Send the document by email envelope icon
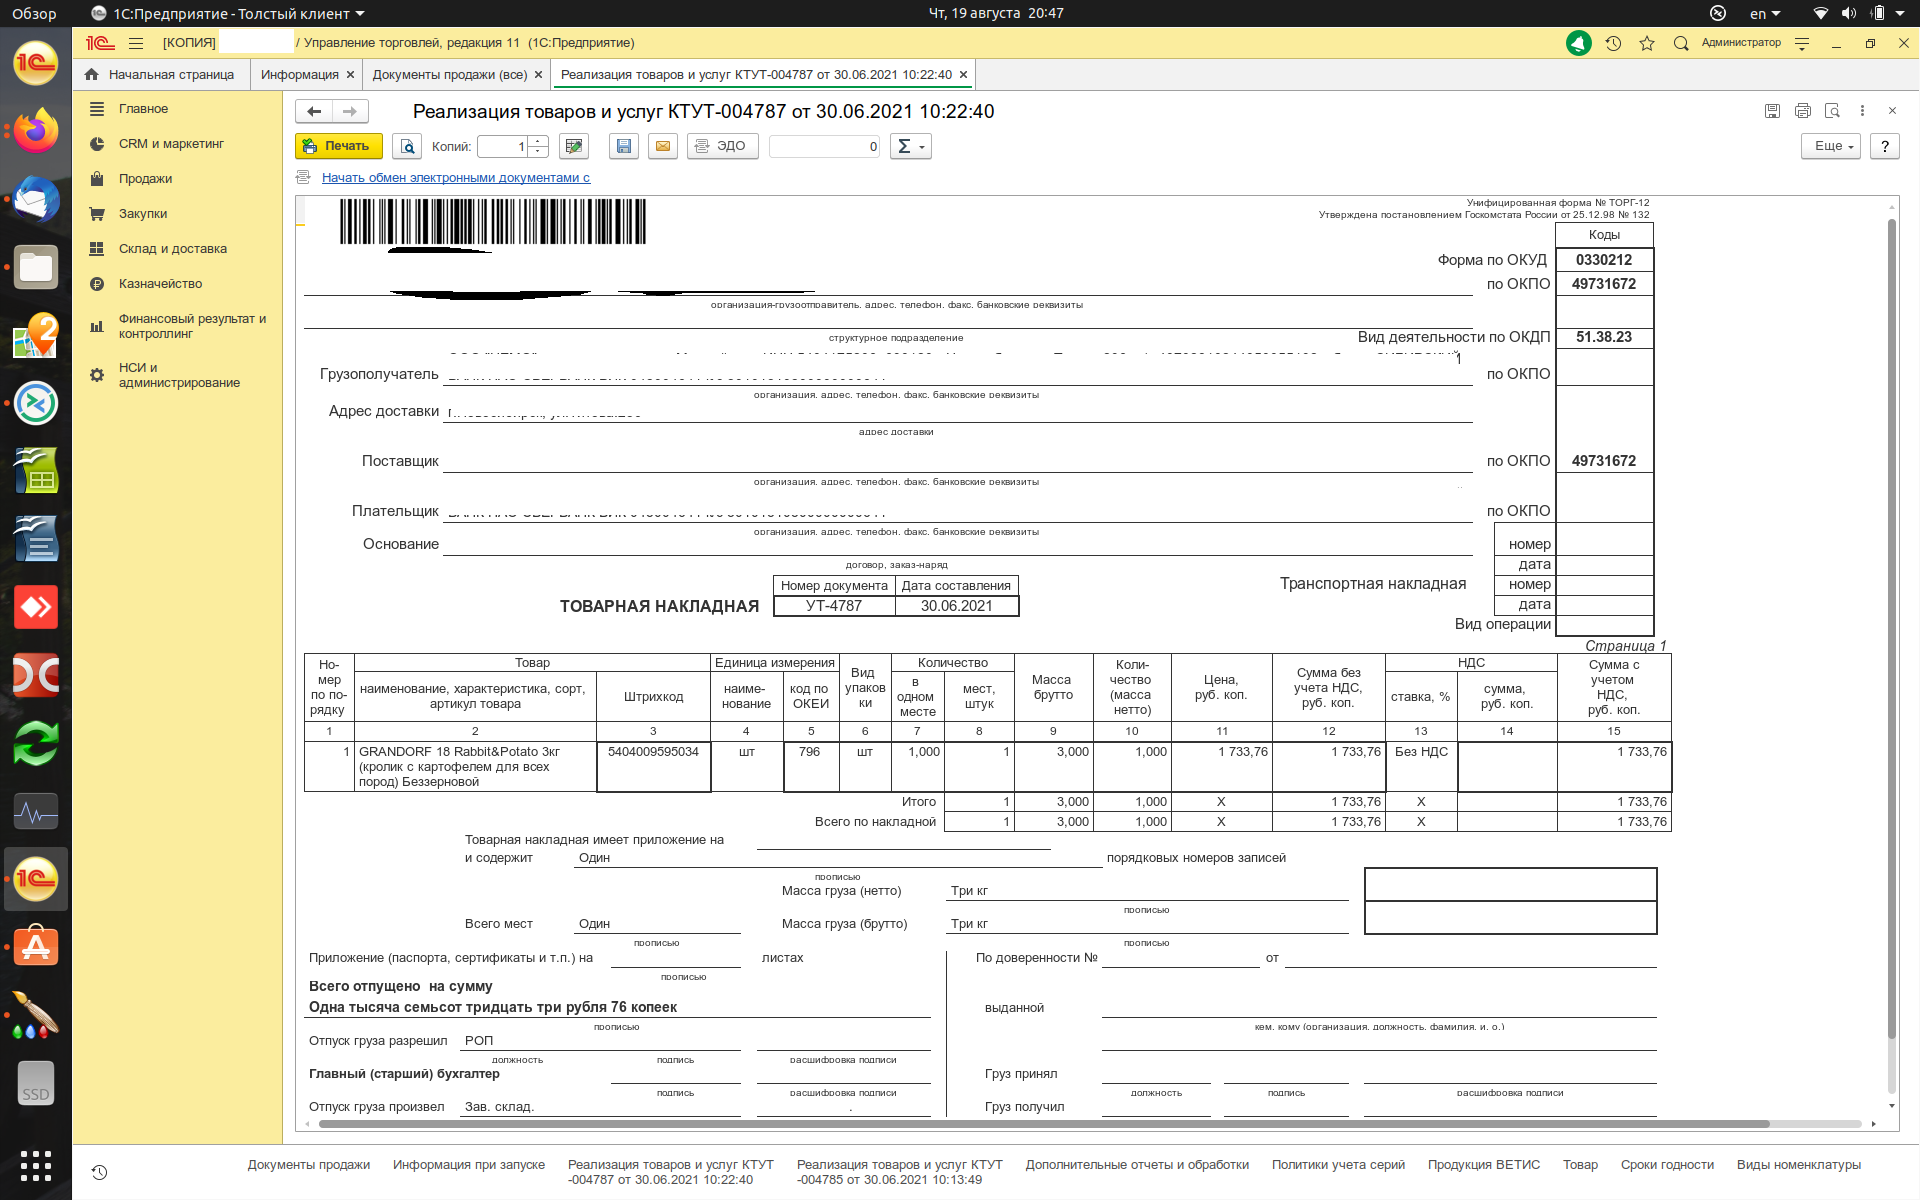Viewport: 1920px width, 1200px height. [662, 146]
